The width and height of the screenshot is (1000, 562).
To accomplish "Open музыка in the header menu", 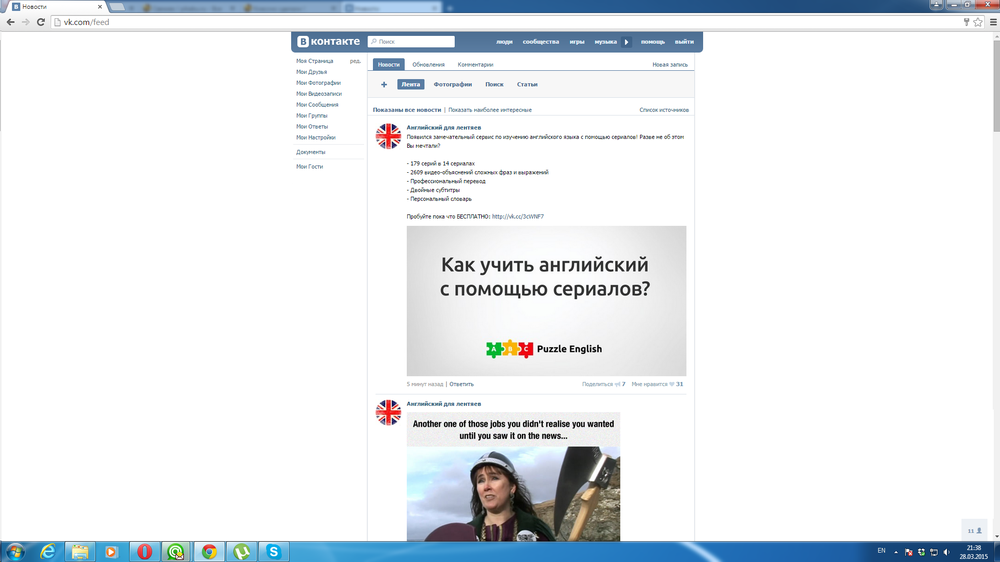I will [x=605, y=41].
